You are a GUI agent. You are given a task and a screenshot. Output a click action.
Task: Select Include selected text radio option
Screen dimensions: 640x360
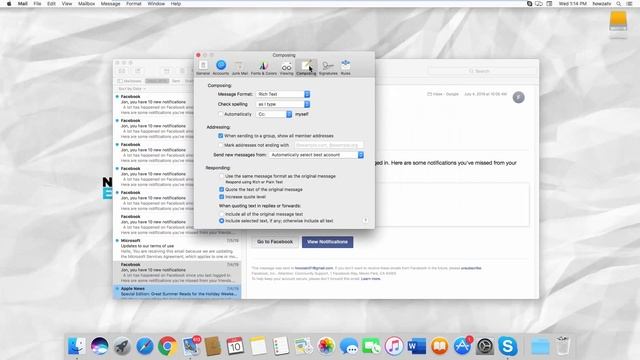222,221
